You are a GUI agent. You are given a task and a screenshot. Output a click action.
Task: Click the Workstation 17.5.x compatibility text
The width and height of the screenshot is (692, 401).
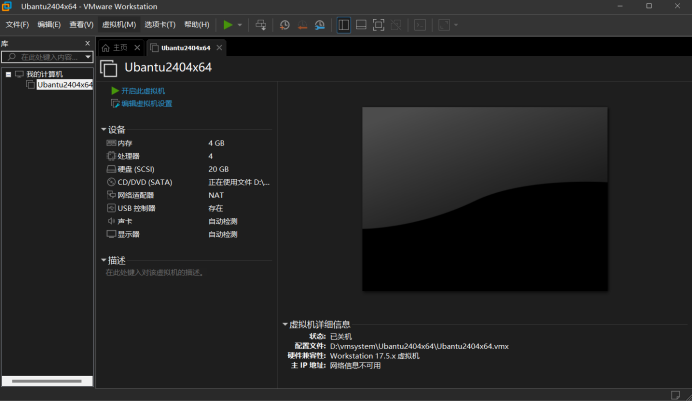tap(375, 356)
